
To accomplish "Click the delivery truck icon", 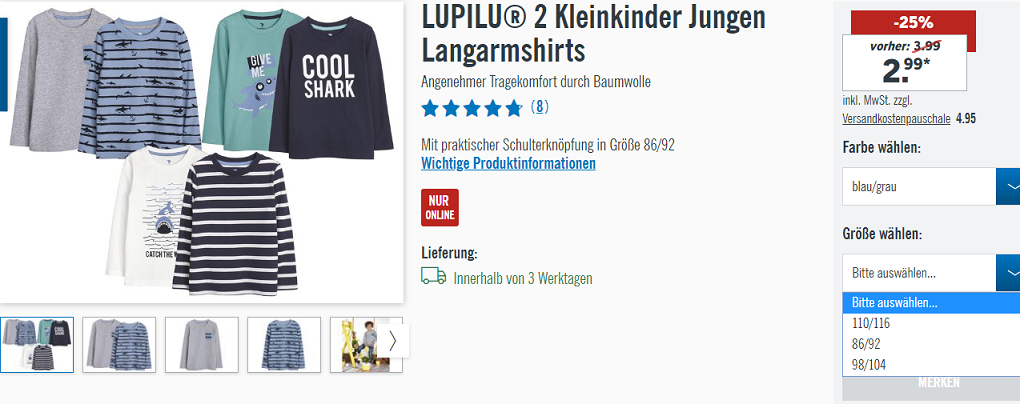I will pos(433,276).
